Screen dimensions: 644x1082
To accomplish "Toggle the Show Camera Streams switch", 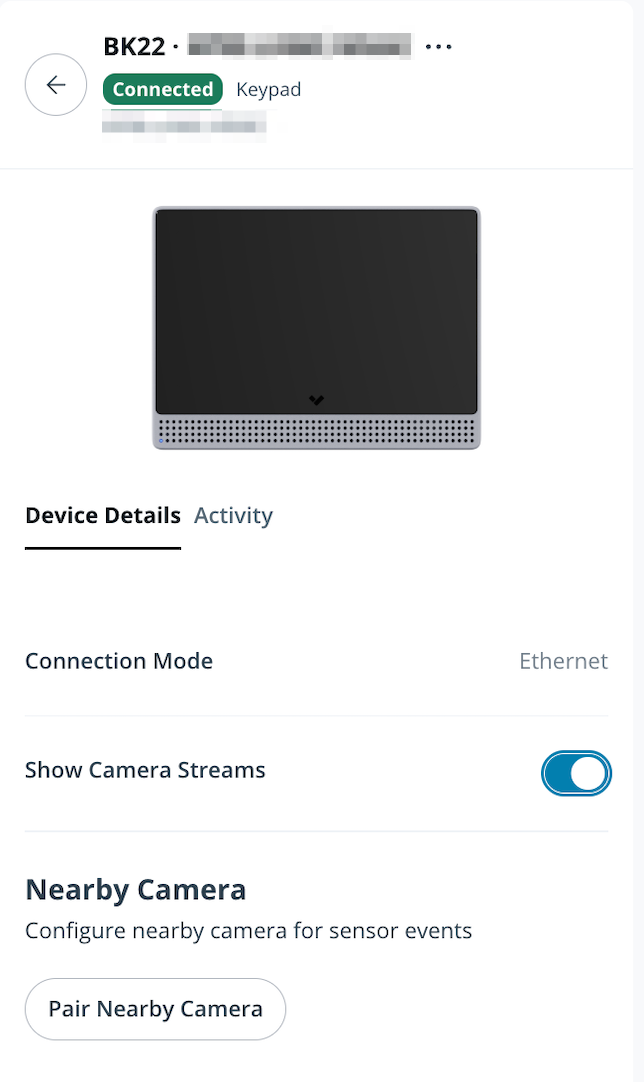I will [576, 773].
